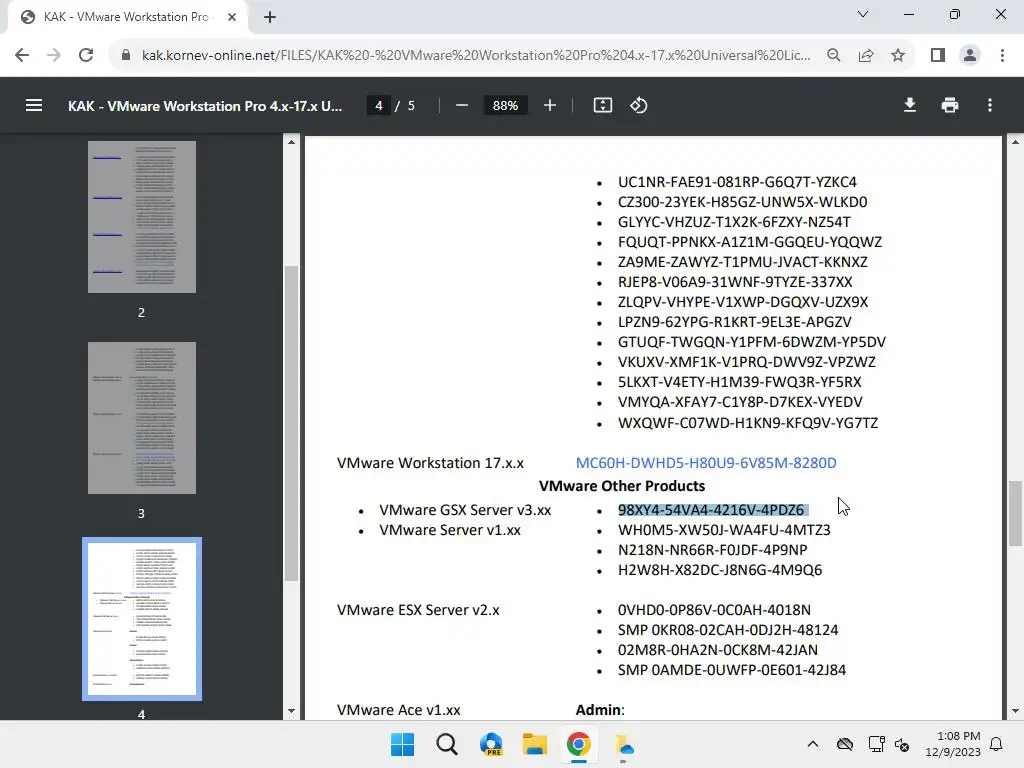Rotate the PDF counterclockwise
This screenshot has height=768, width=1024.
tap(639, 105)
